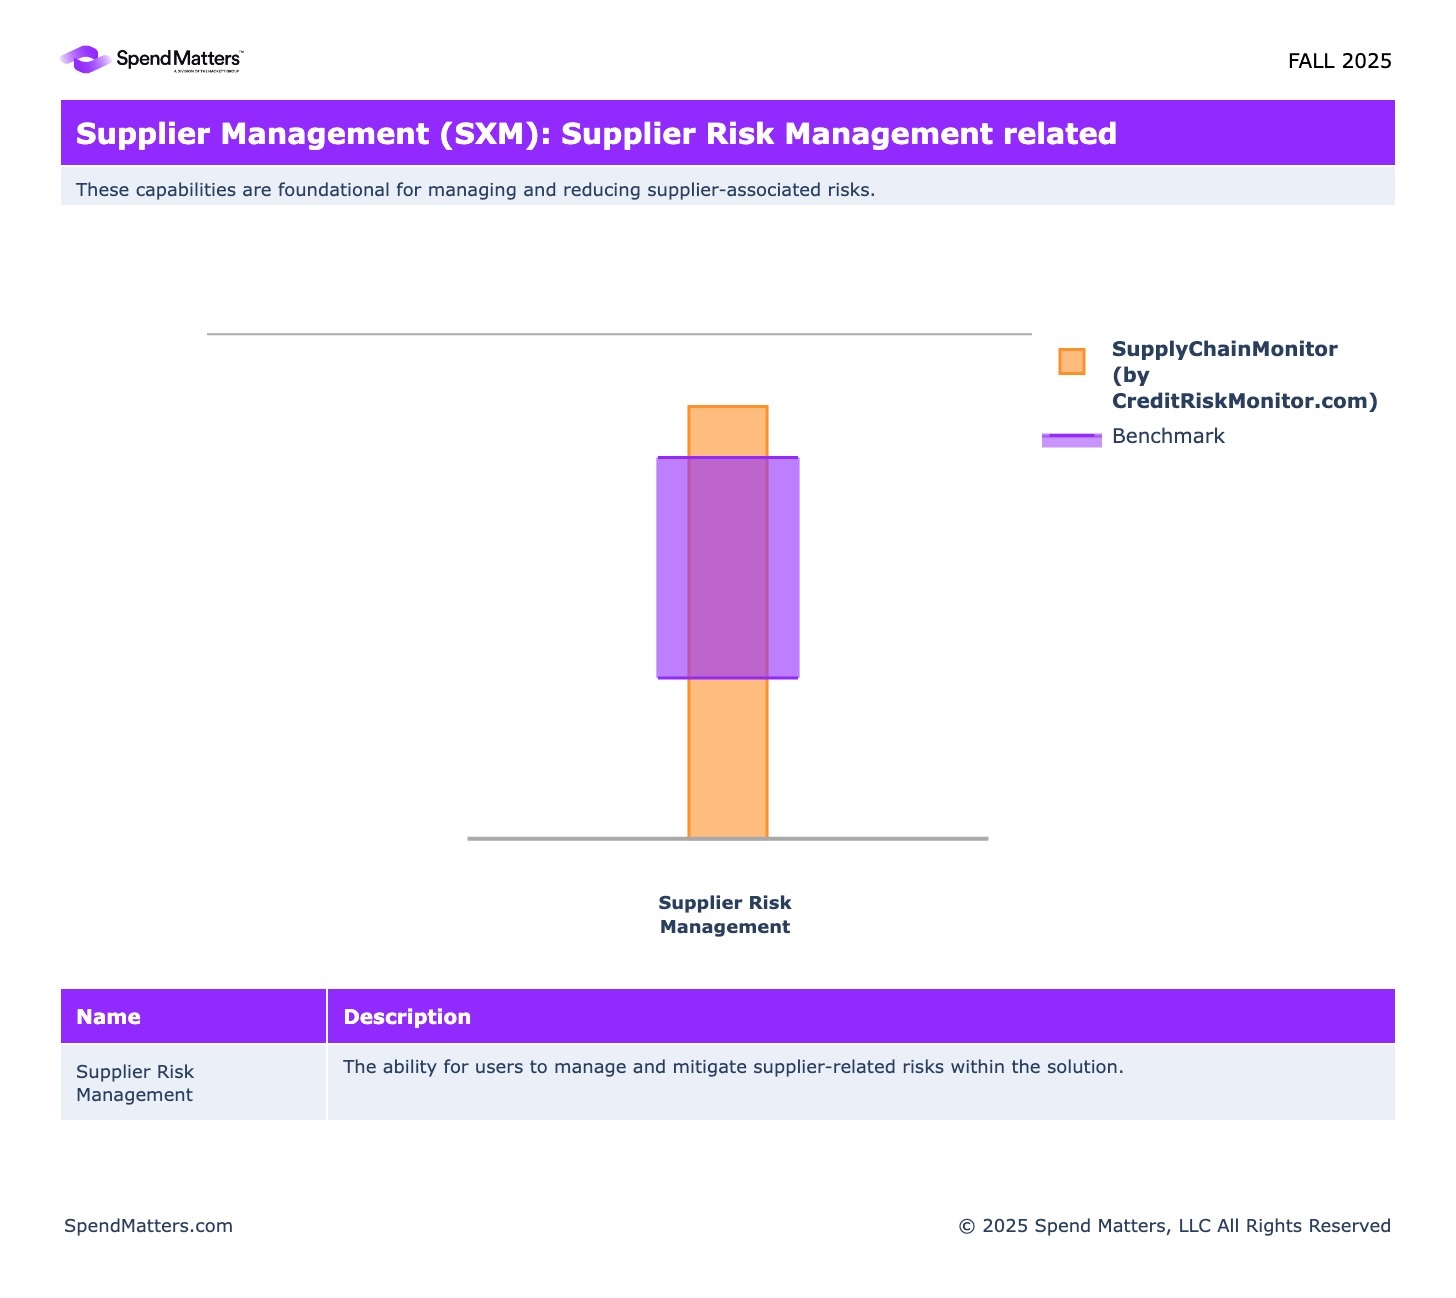Click the Supplier Management (SXM) title banner

click(596, 133)
